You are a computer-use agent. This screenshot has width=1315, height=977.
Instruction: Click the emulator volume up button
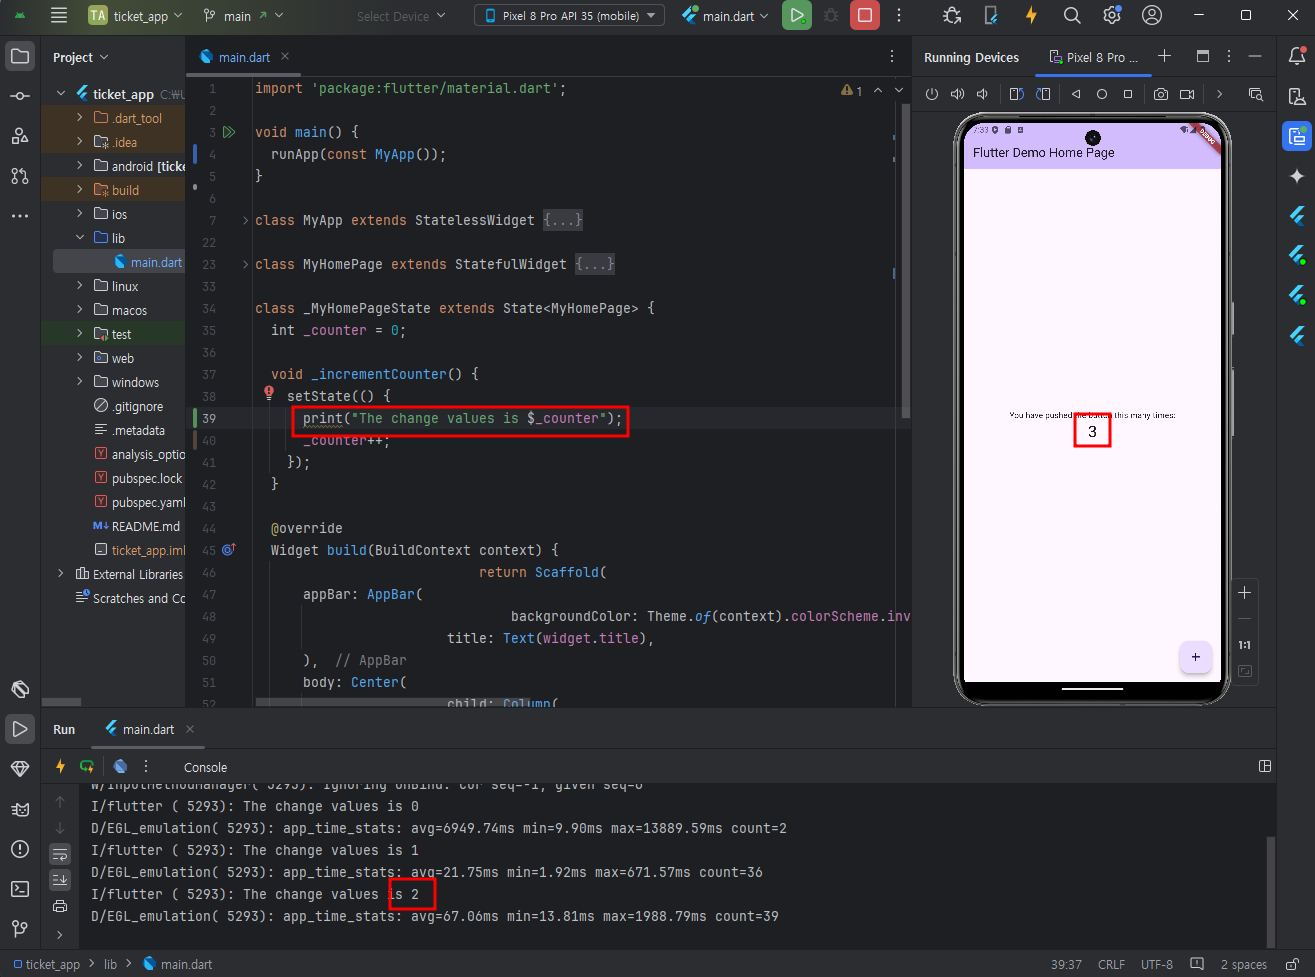tap(957, 94)
